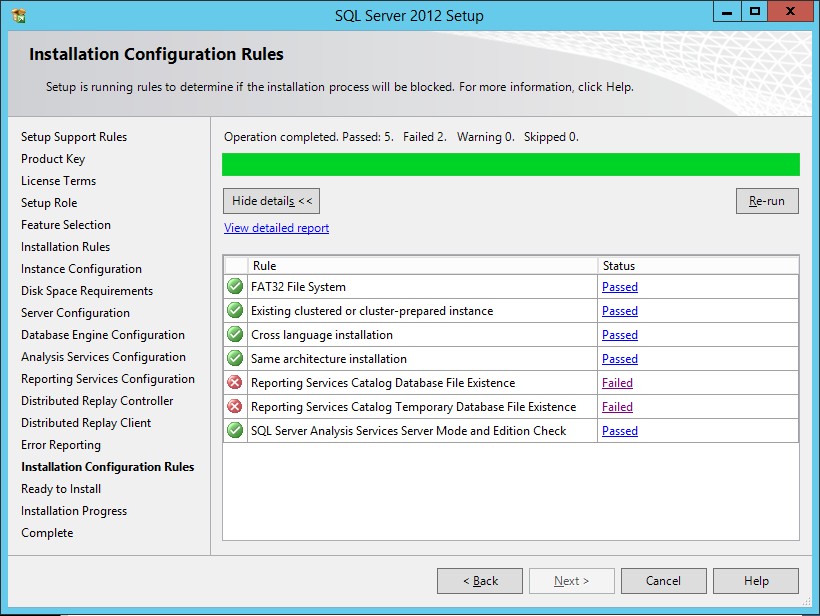Click the Status column header
Image resolution: width=820 pixels, height=616 pixels.
(x=698, y=266)
